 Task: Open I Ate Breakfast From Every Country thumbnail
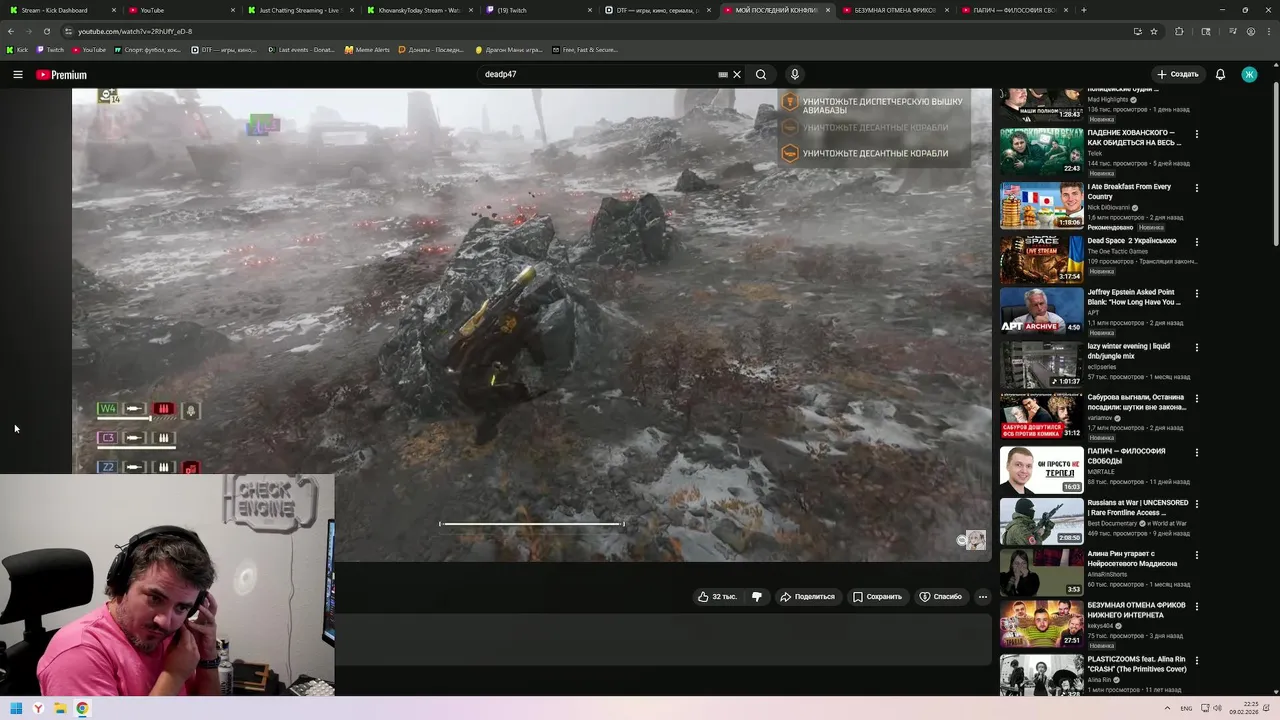(x=1041, y=205)
